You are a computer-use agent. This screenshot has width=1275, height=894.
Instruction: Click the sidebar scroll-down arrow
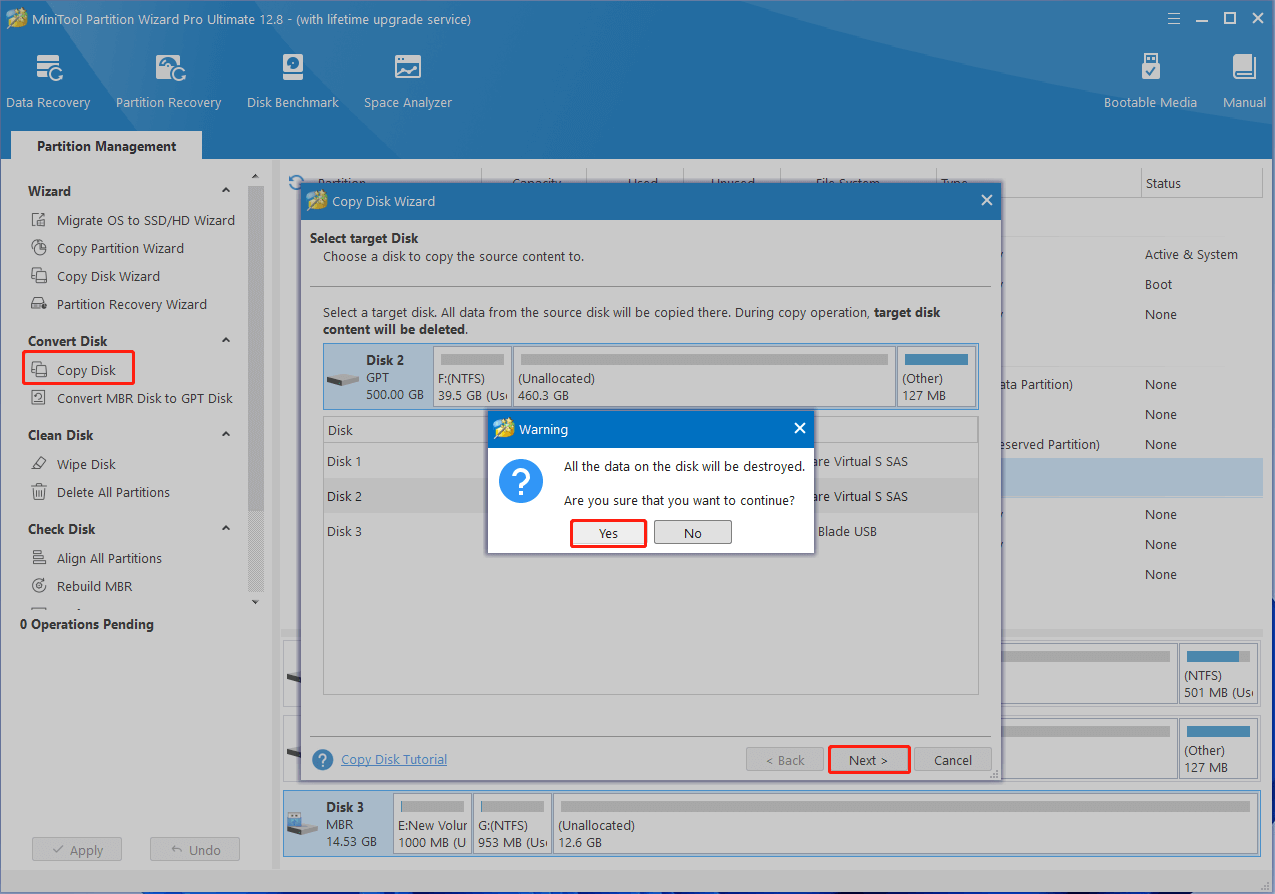[254, 602]
